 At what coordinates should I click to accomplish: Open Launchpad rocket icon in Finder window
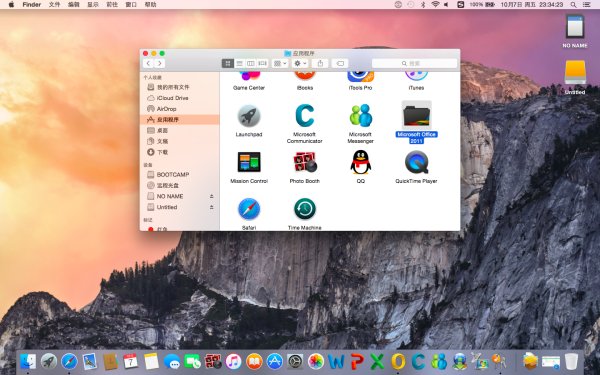[x=249, y=116]
